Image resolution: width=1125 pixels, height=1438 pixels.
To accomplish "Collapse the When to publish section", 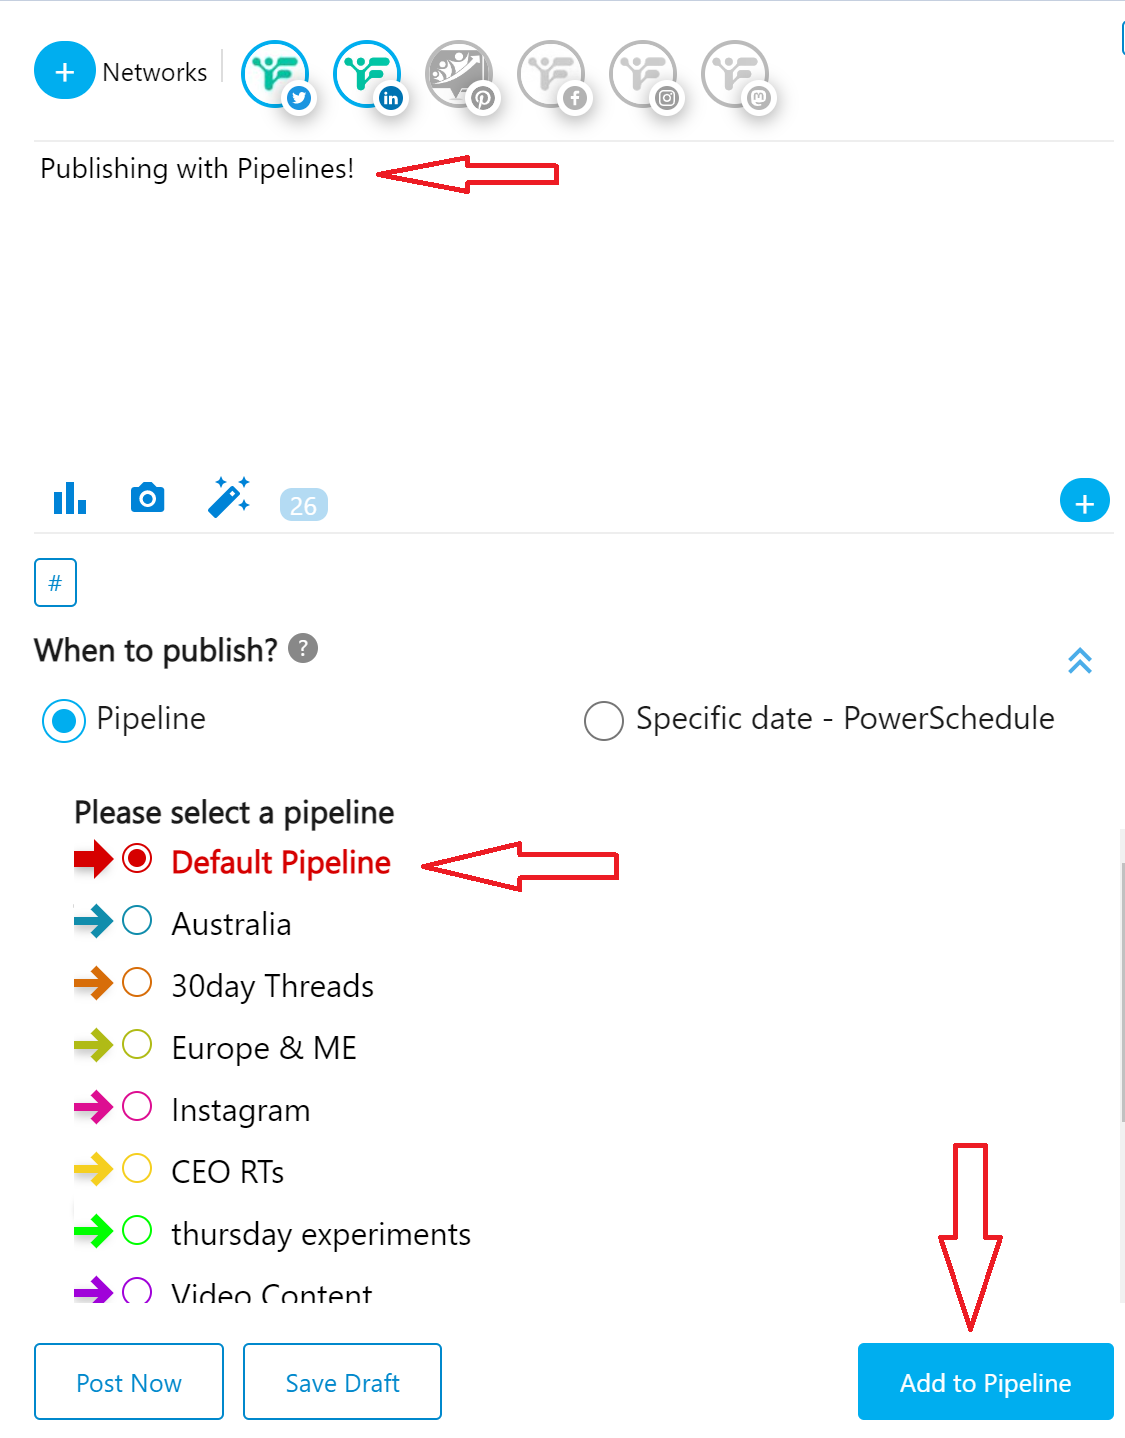I will pyautogui.click(x=1080, y=660).
